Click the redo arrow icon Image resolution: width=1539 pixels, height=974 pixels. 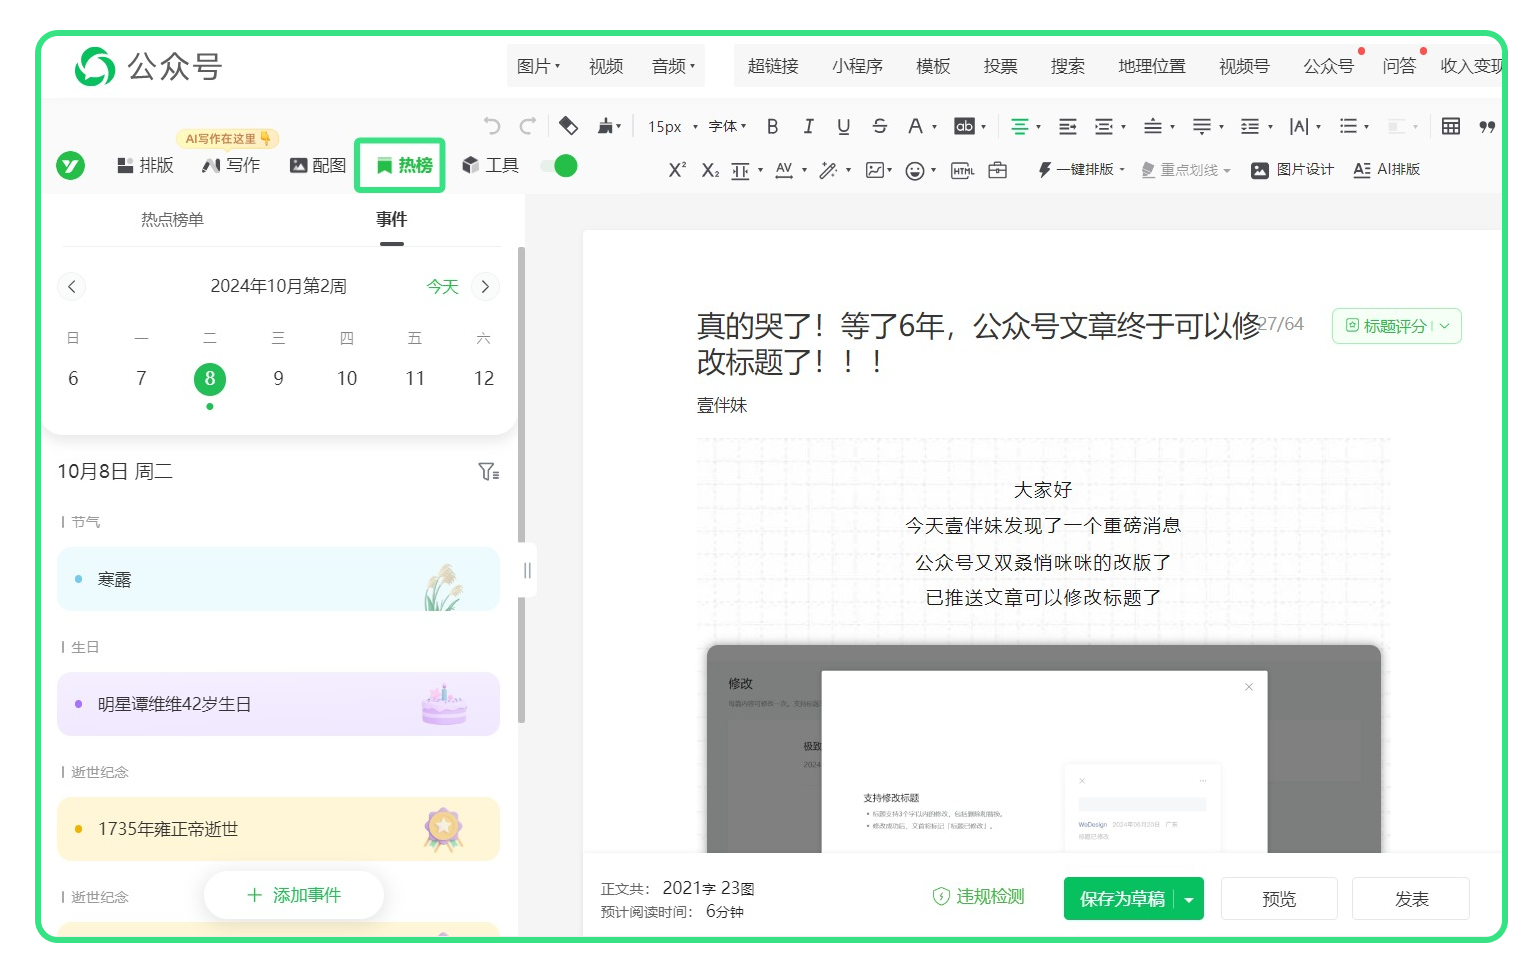tap(527, 126)
